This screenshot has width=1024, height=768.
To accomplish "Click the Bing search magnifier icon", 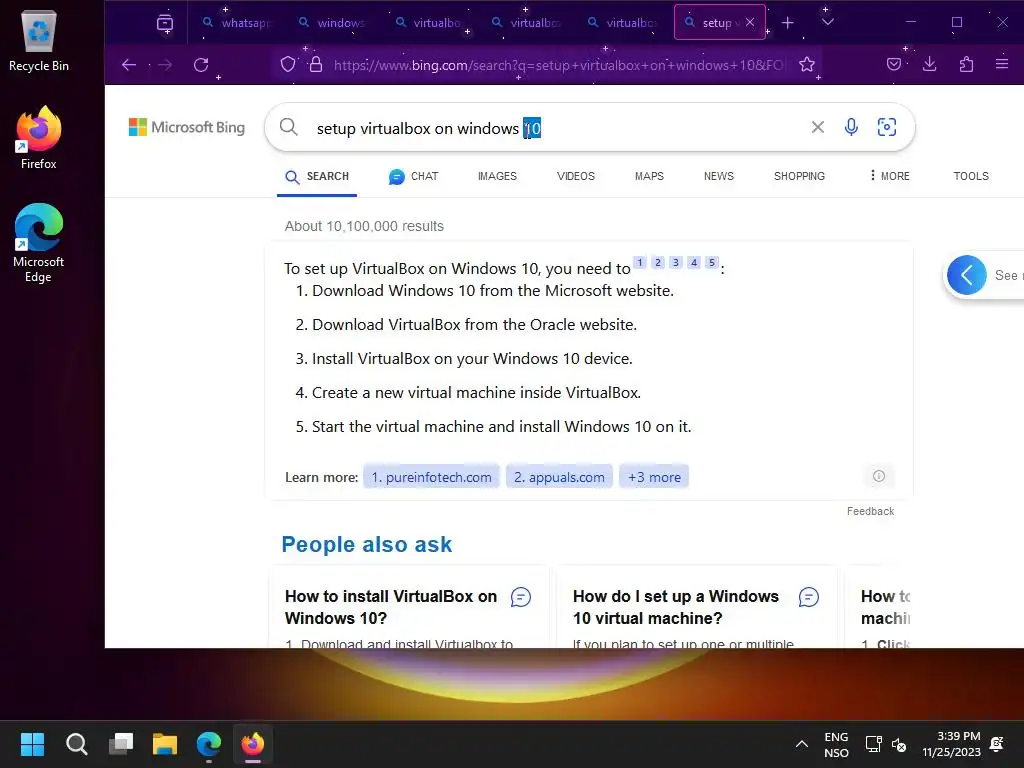I will (289, 127).
